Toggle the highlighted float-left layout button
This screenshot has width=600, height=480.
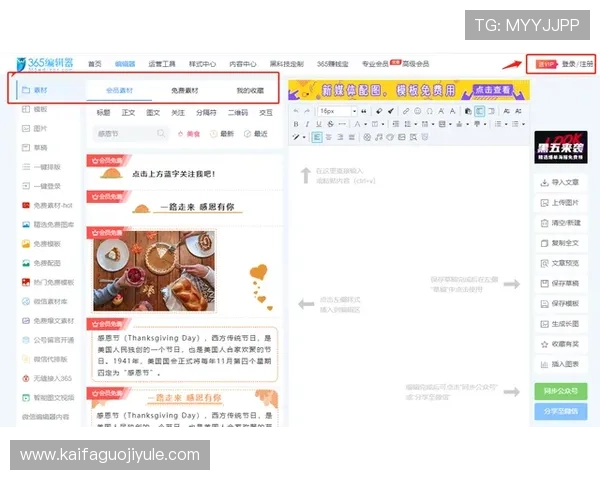click(x=479, y=111)
